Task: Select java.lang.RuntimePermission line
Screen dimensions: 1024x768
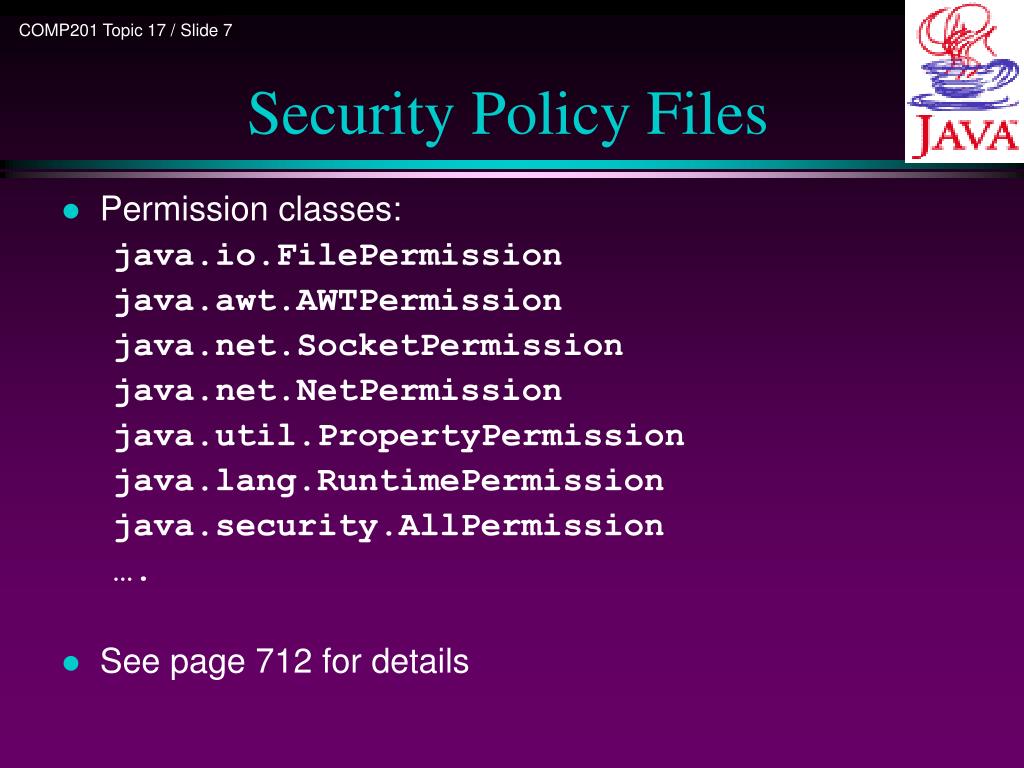Action: click(389, 481)
